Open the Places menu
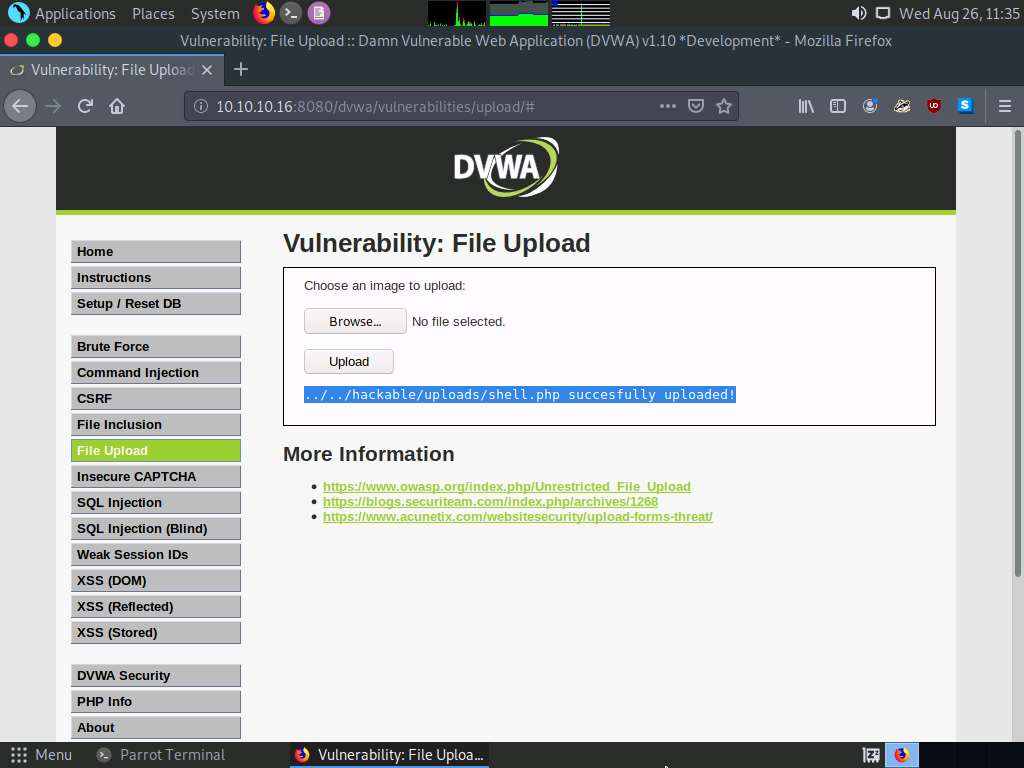Image resolution: width=1024 pixels, height=768 pixels. tap(153, 13)
